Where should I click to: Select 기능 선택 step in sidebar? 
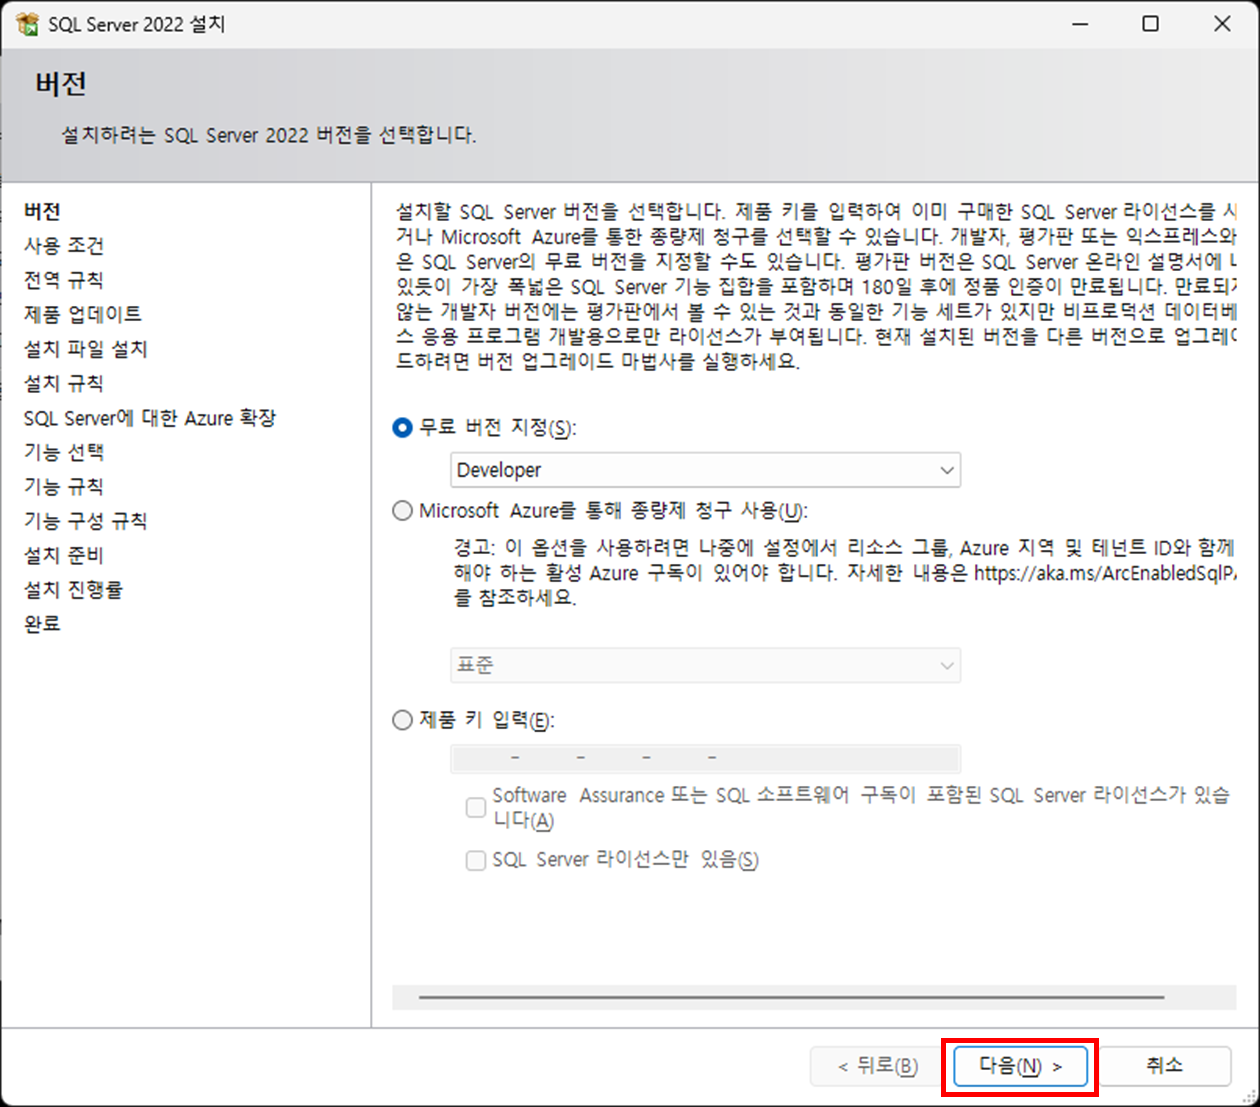point(64,452)
